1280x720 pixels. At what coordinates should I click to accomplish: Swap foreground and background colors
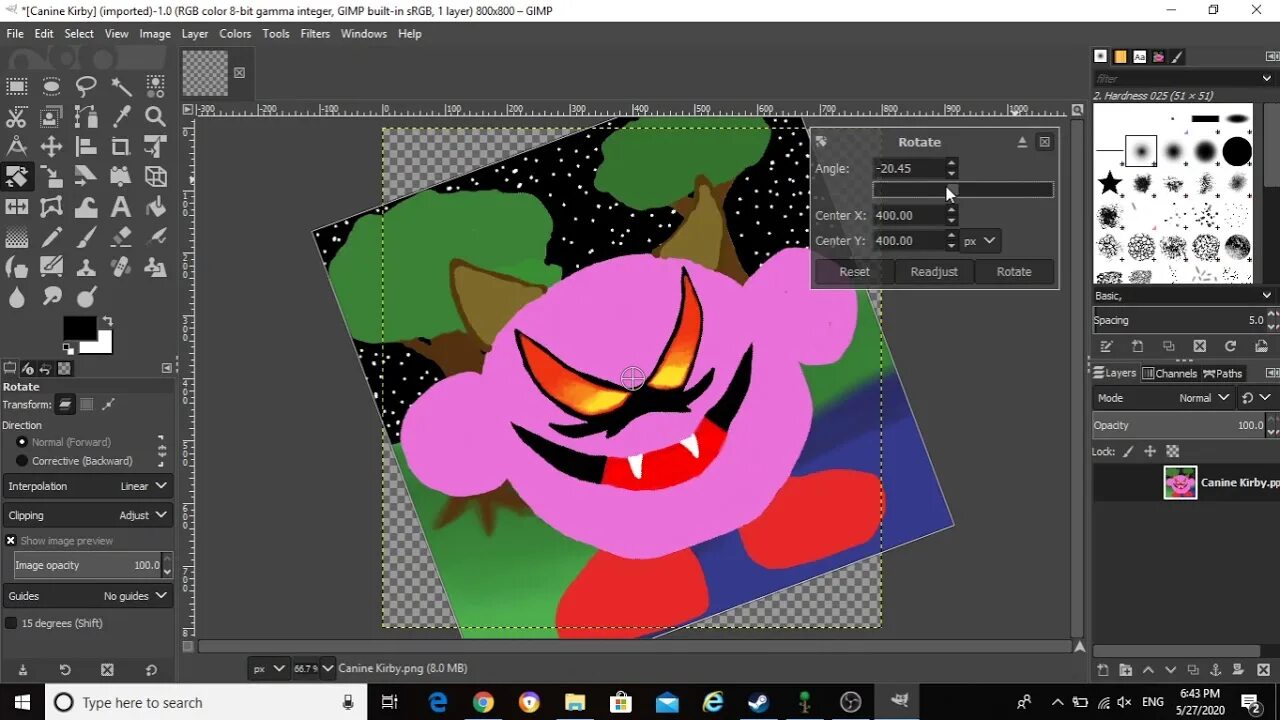(107, 321)
